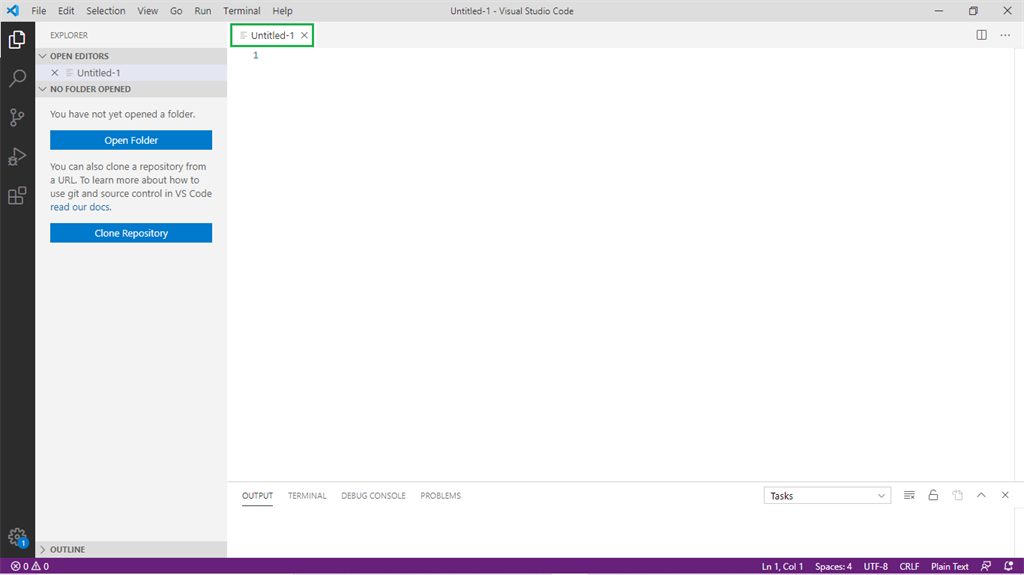Change end of line via CRLF

point(909,567)
